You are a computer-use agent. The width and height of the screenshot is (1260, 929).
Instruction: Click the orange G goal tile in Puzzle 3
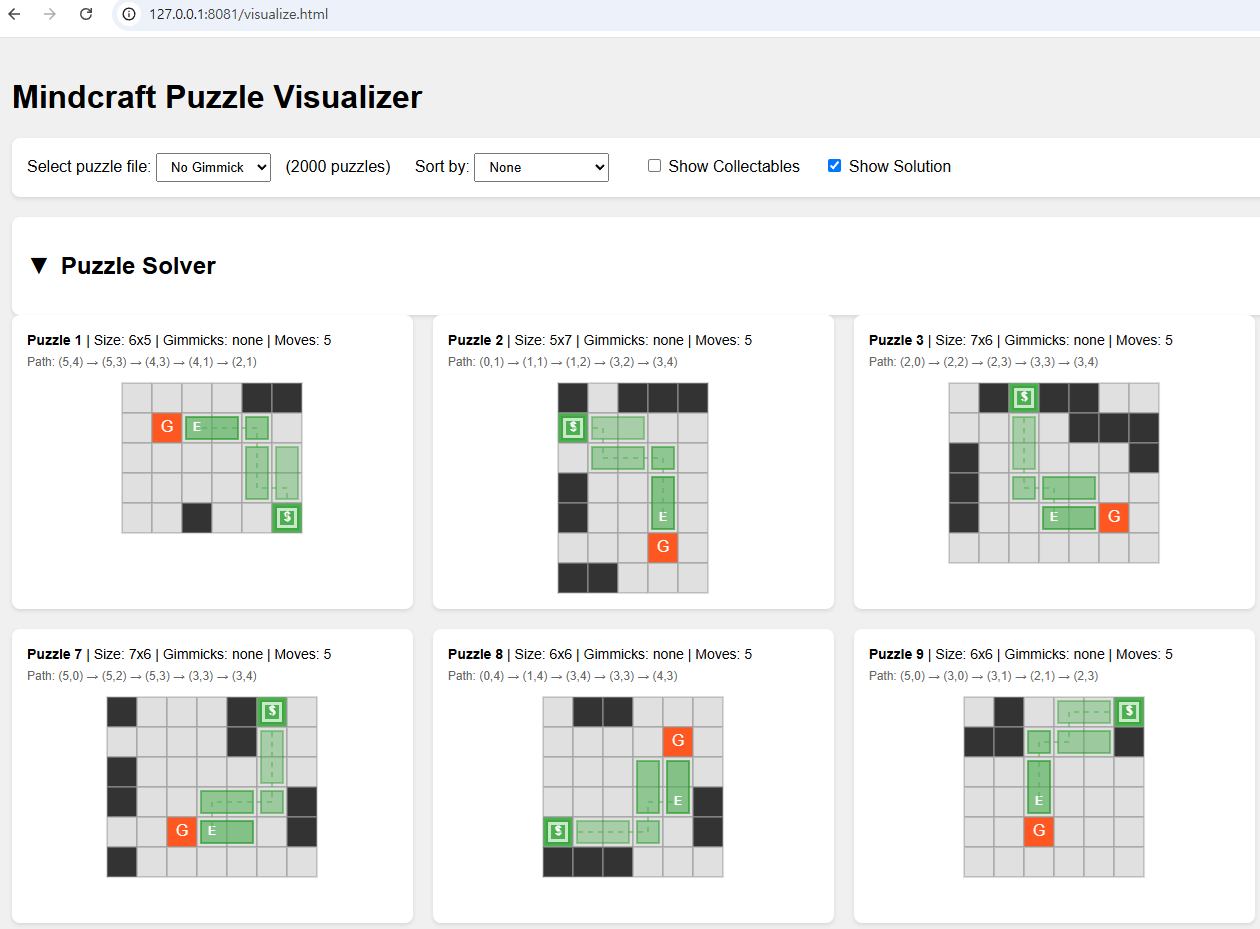(1113, 517)
